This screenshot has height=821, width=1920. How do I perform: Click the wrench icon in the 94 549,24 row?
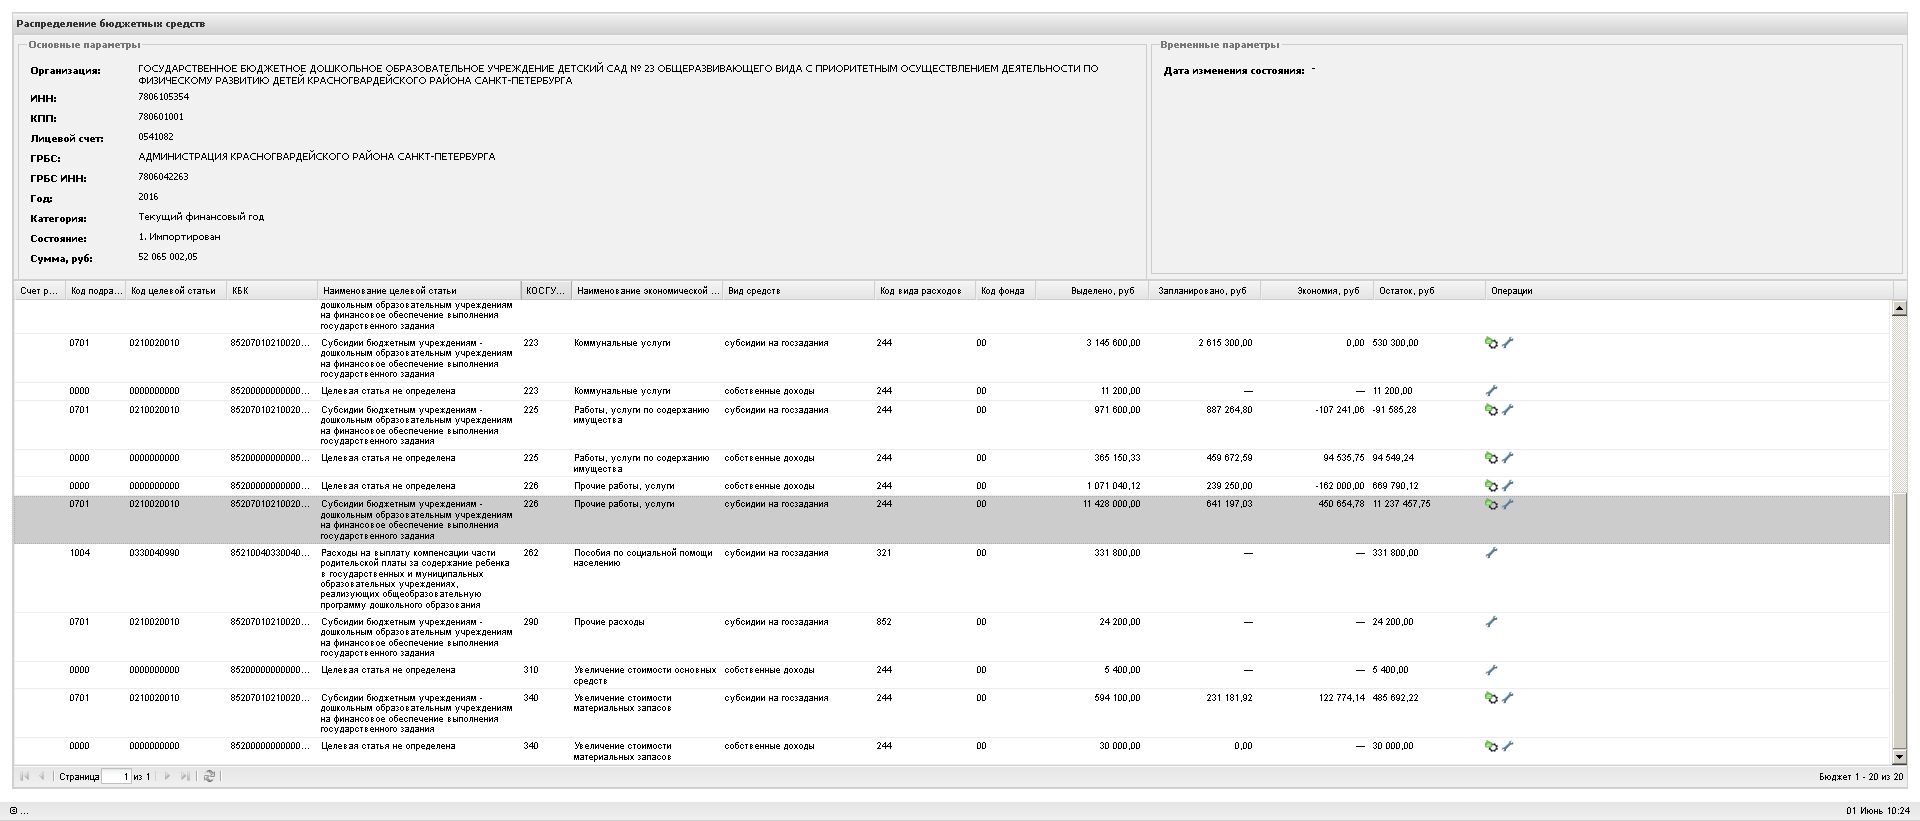coord(1508,458)
